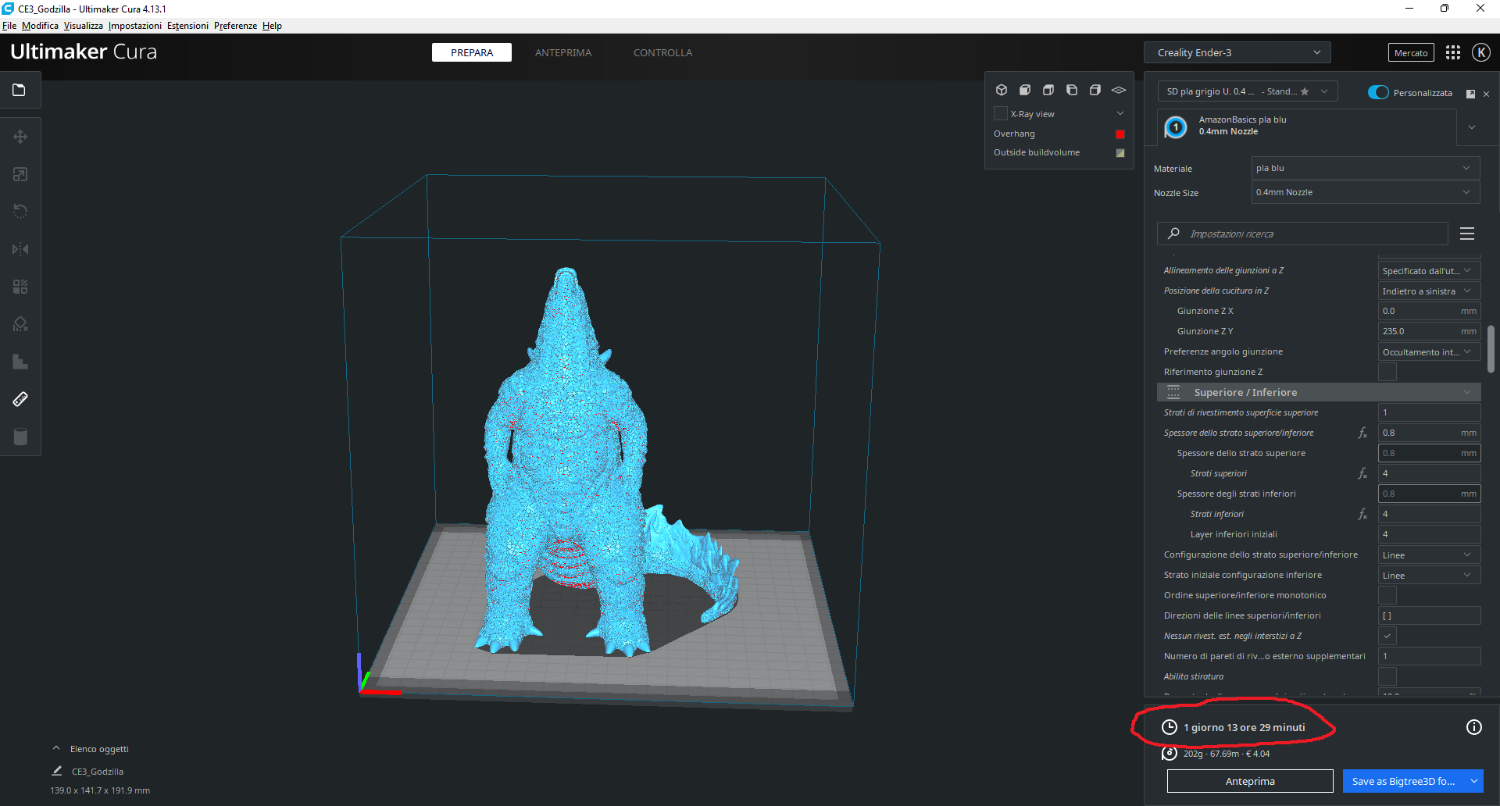Select the ruler Measure tool
Viewport: 1500px width, 806px height.
[20, 399]
